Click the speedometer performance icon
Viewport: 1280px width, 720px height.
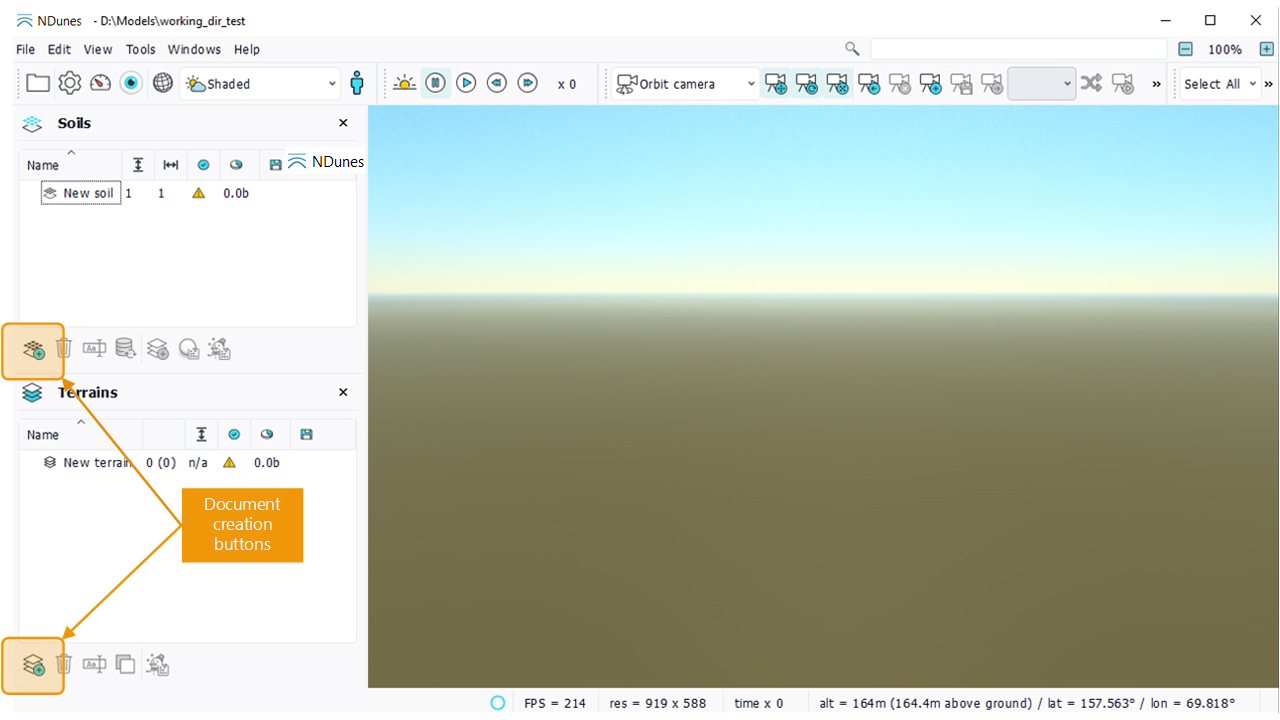tap(100, 84)
